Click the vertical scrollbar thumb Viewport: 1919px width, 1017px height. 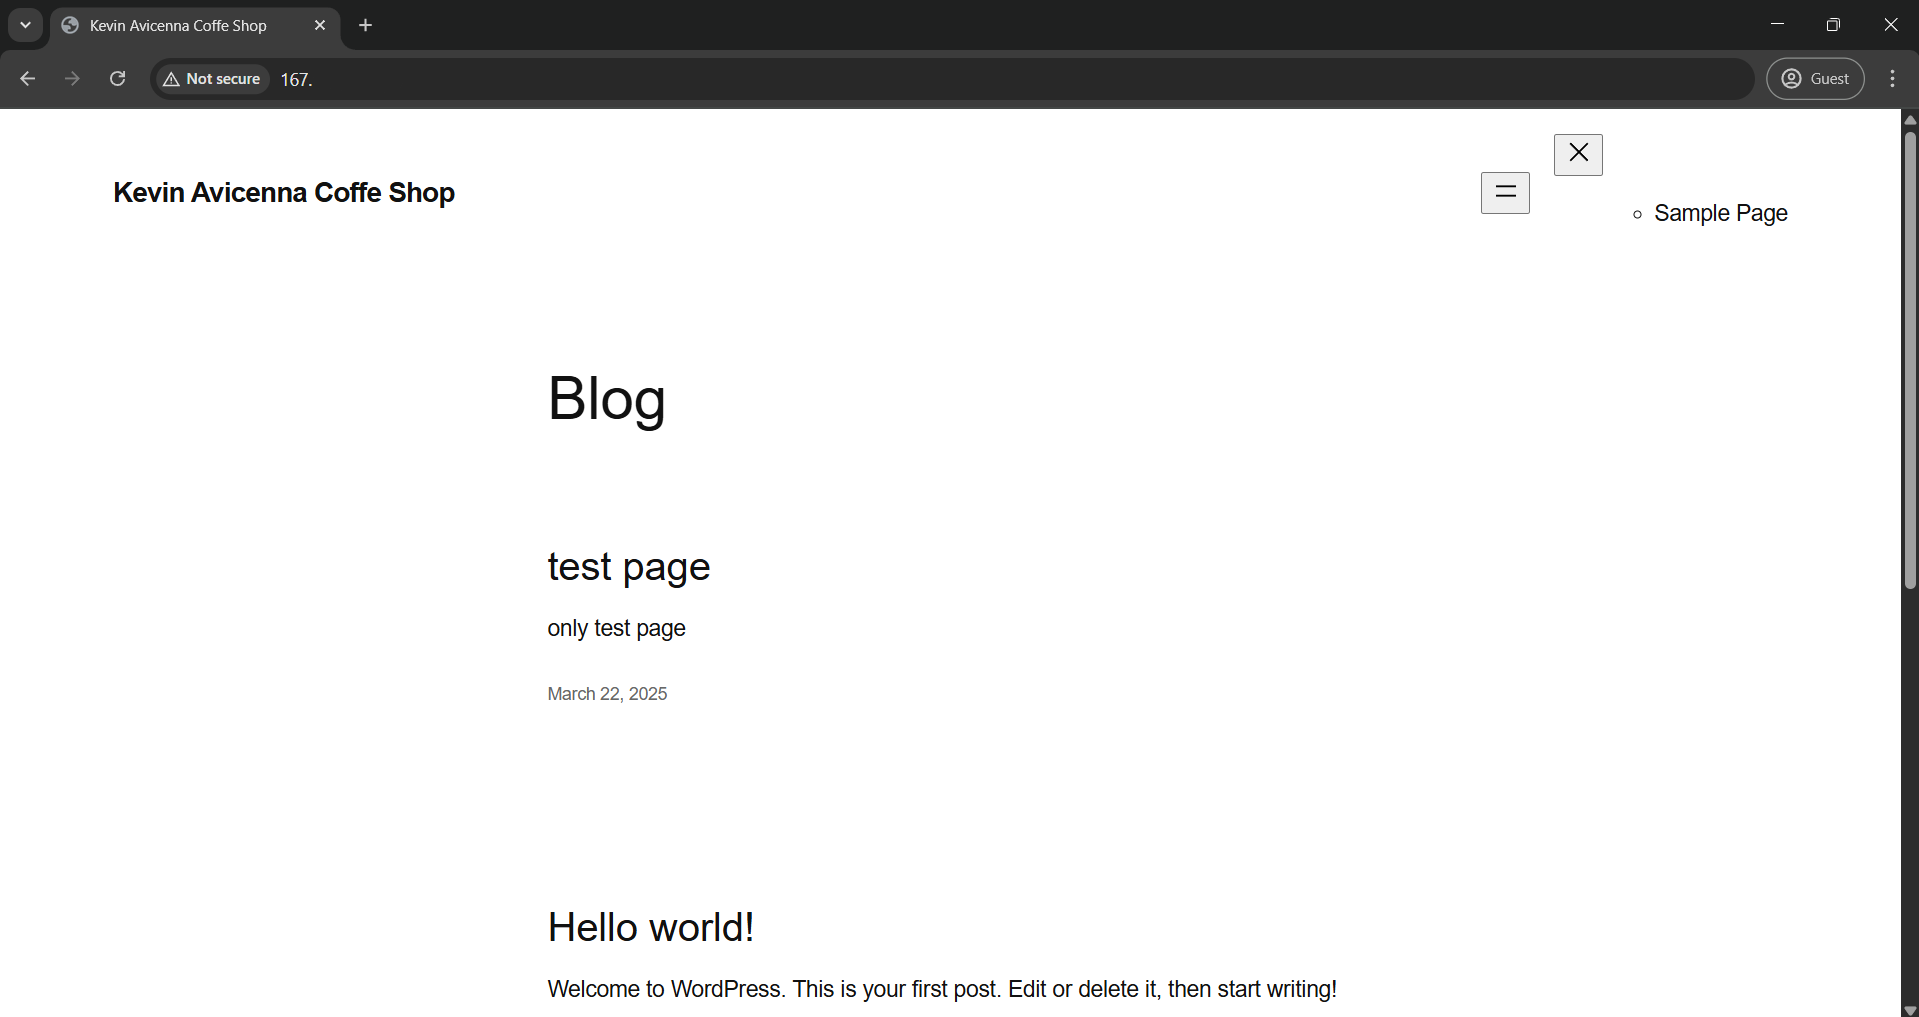(x=1910, y=360)
